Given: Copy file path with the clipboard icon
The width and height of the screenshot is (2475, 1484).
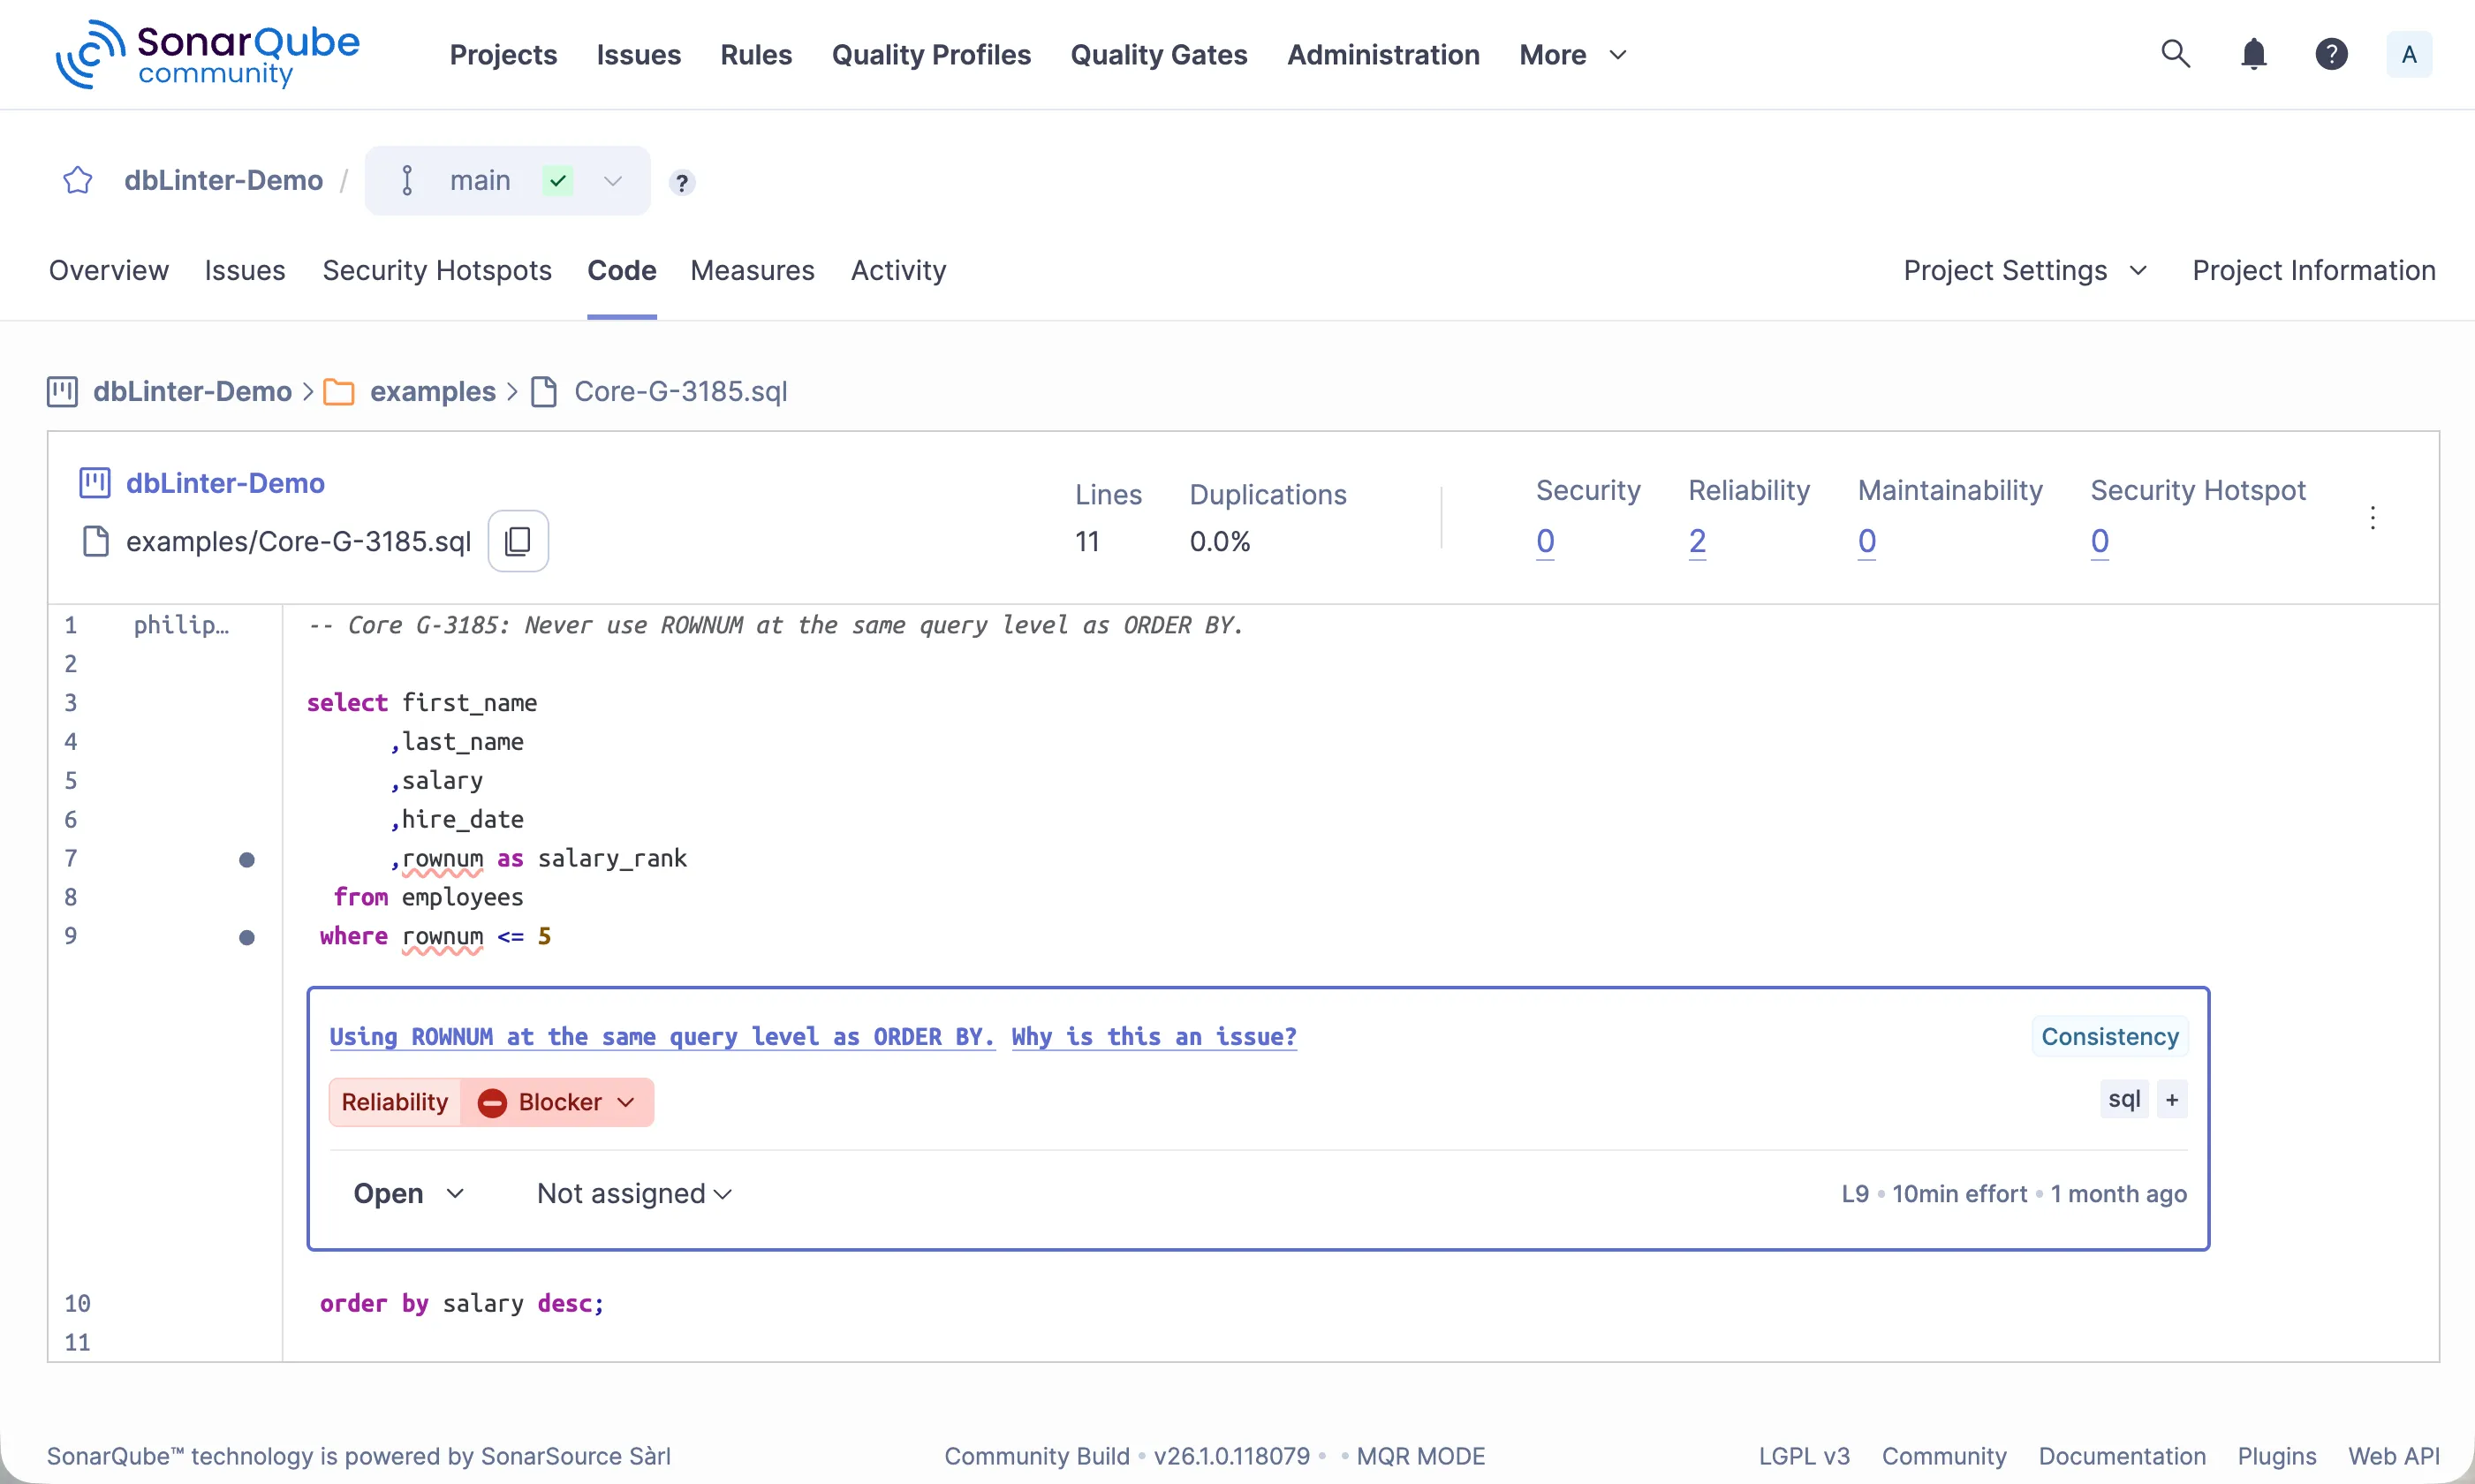Looking at the screenshot, I should [x=518, y=541].
